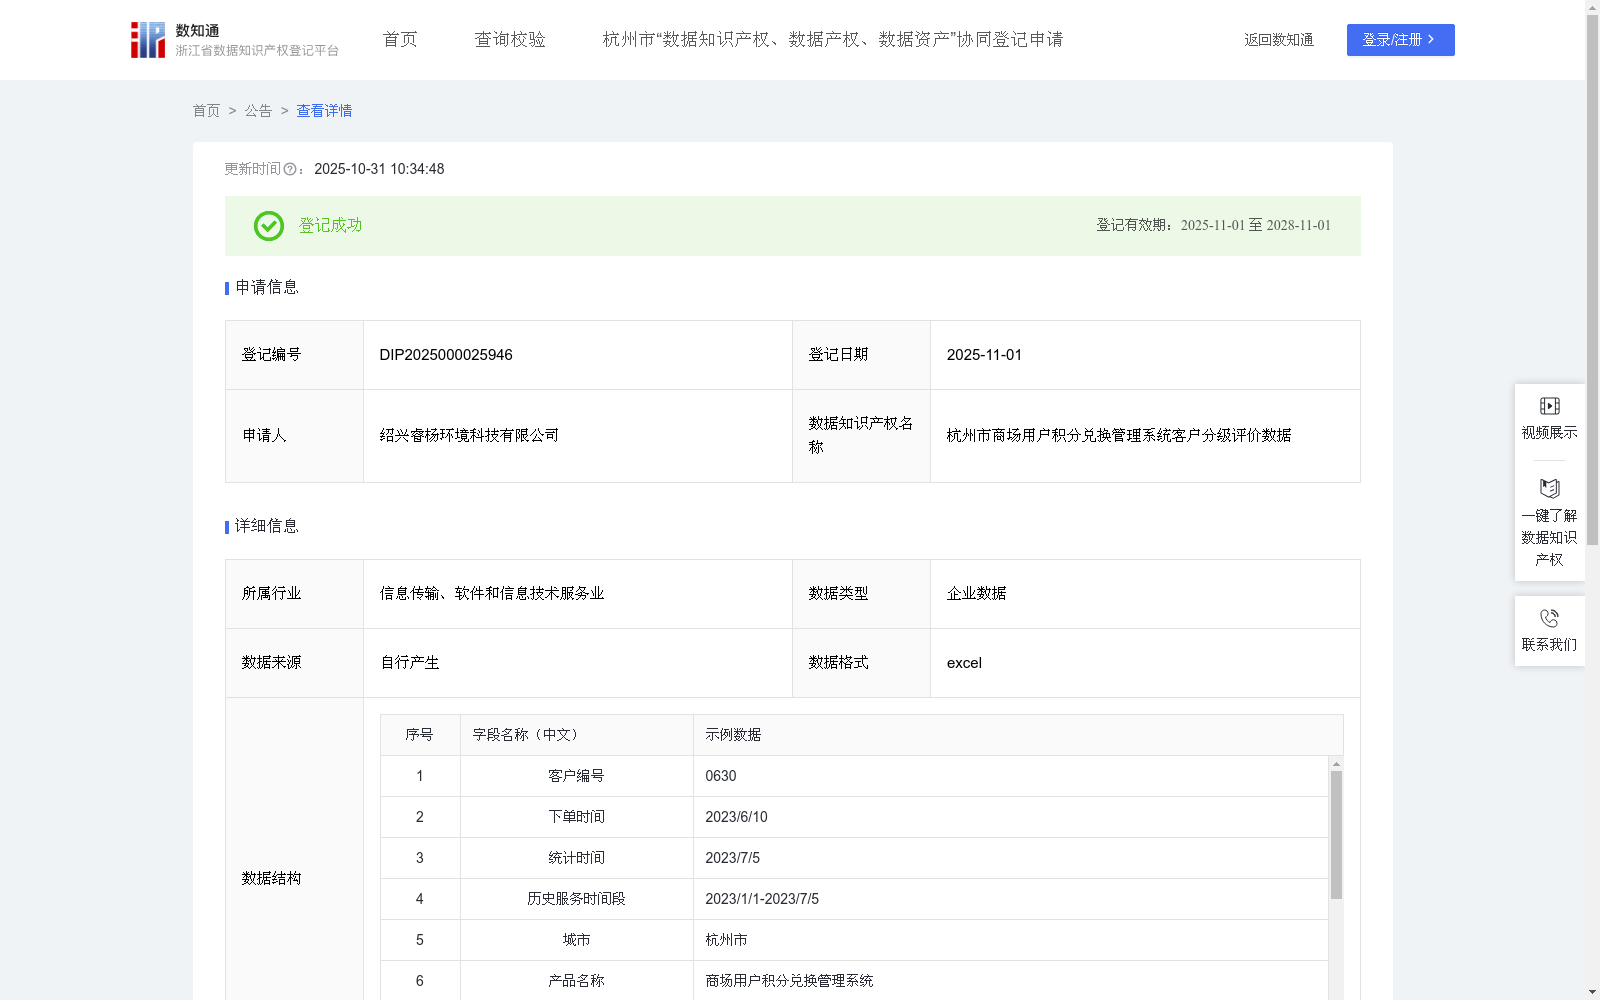Screen dimensions: 1600x1000
Task: Click the page scrollbar up arrow
Action: pos(1593,7)
